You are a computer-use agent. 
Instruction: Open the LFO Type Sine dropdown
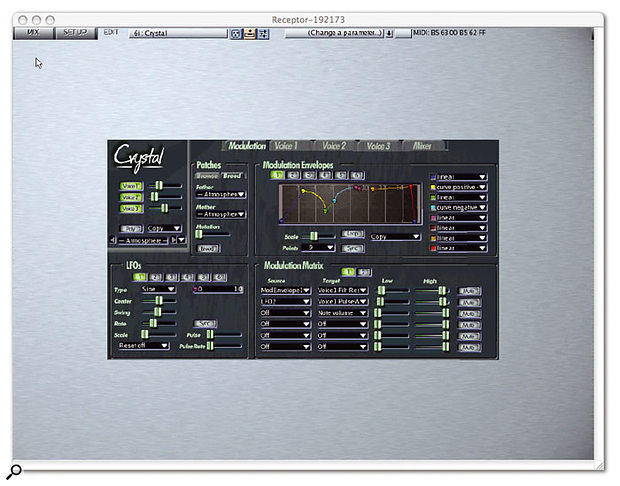158,289
